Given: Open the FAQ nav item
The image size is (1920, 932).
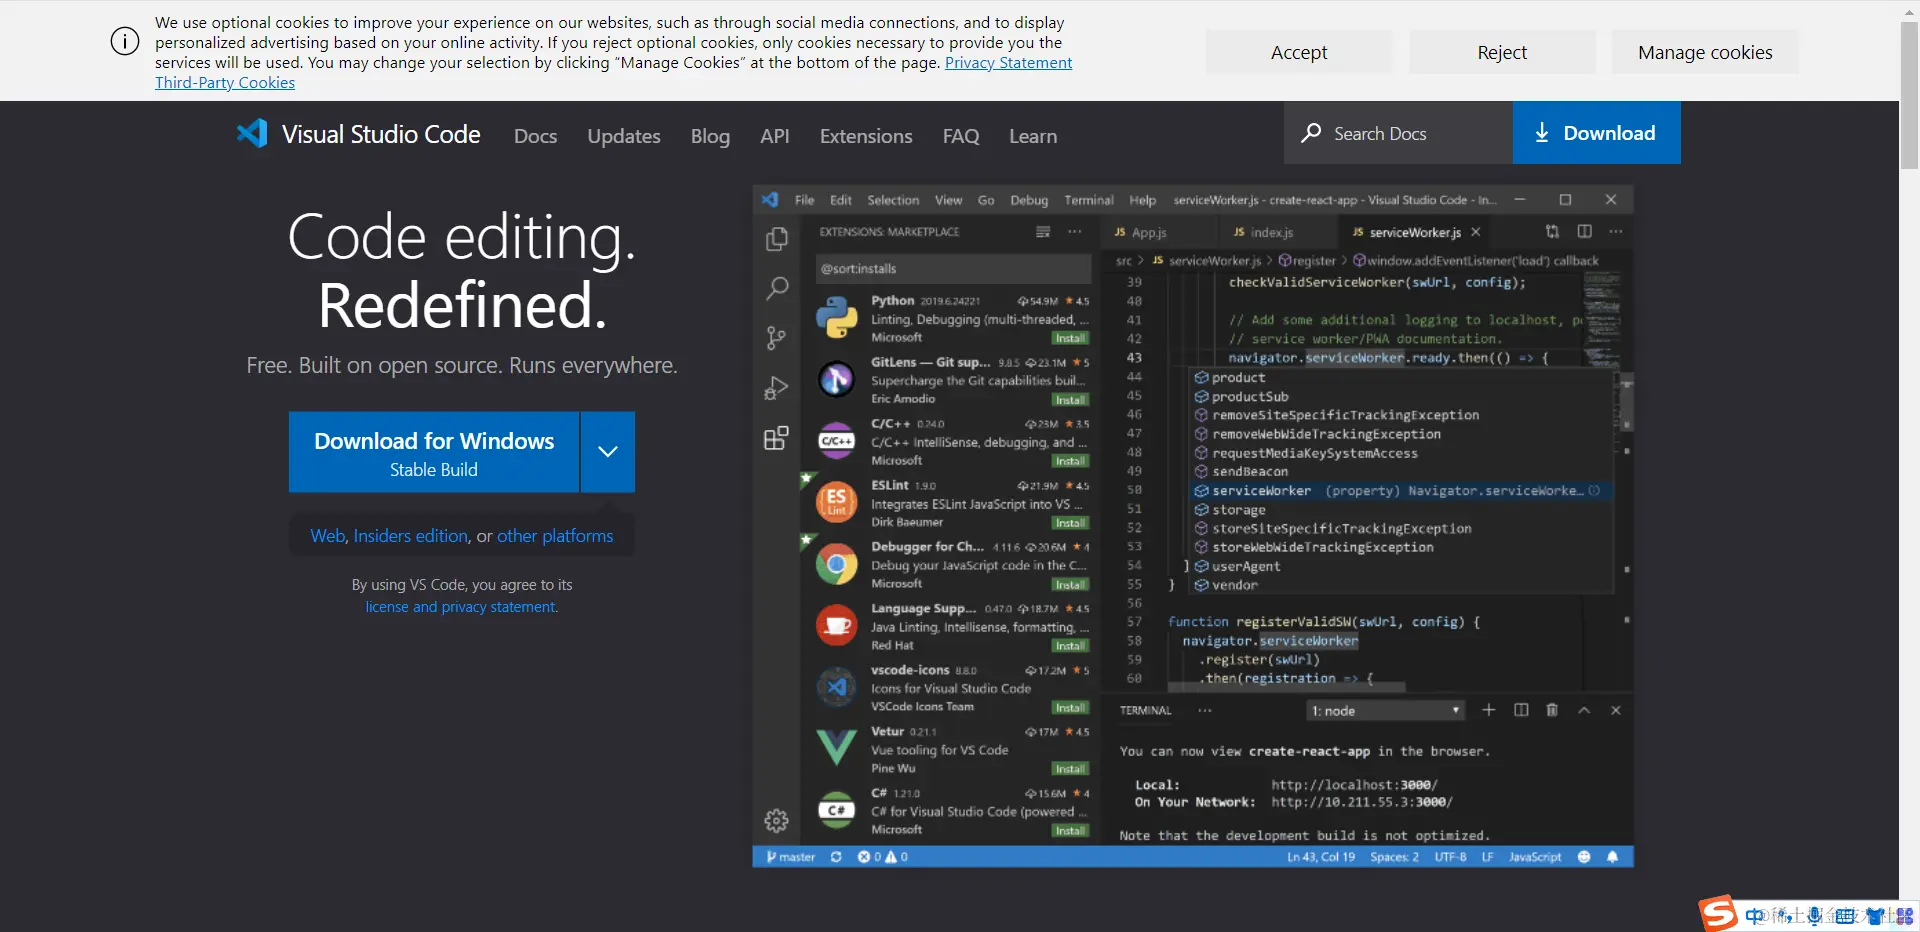Looking at the screenshot, I should (x=961, y=136).
